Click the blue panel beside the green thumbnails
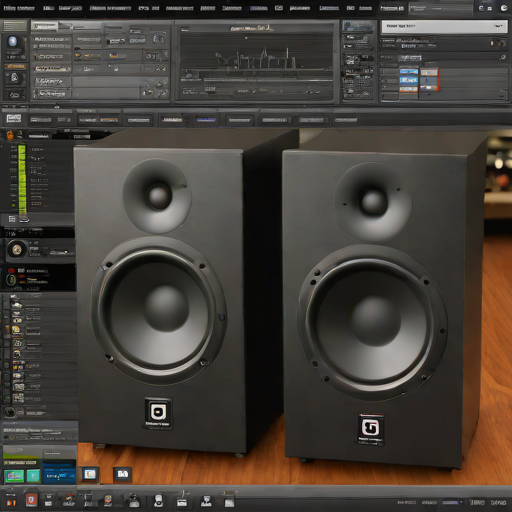 coord(59,472)
